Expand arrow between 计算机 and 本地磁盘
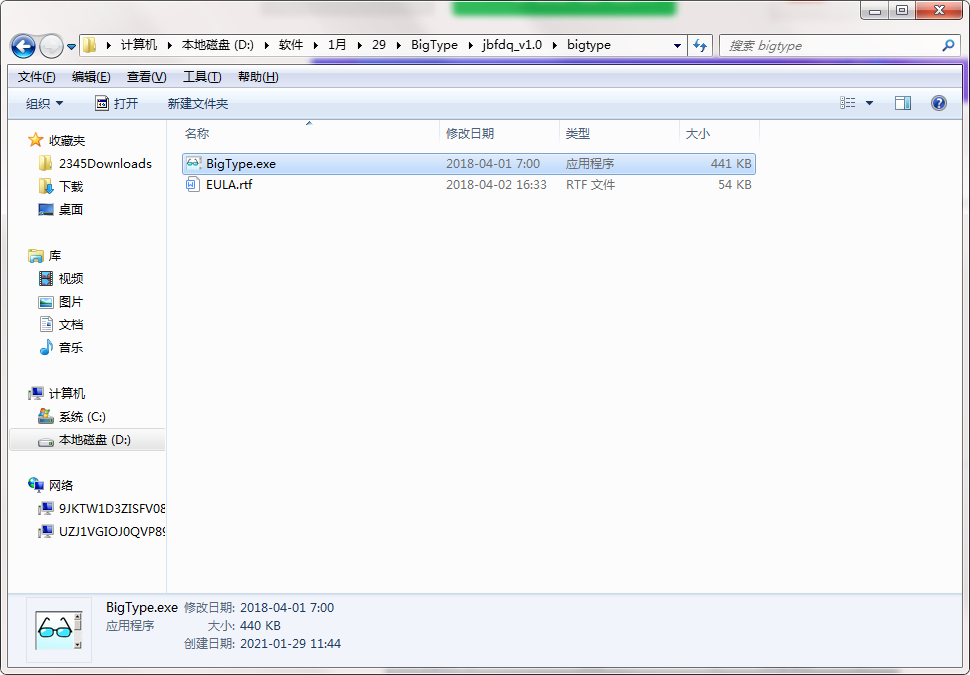970x675 pixels. coord(170,45)
